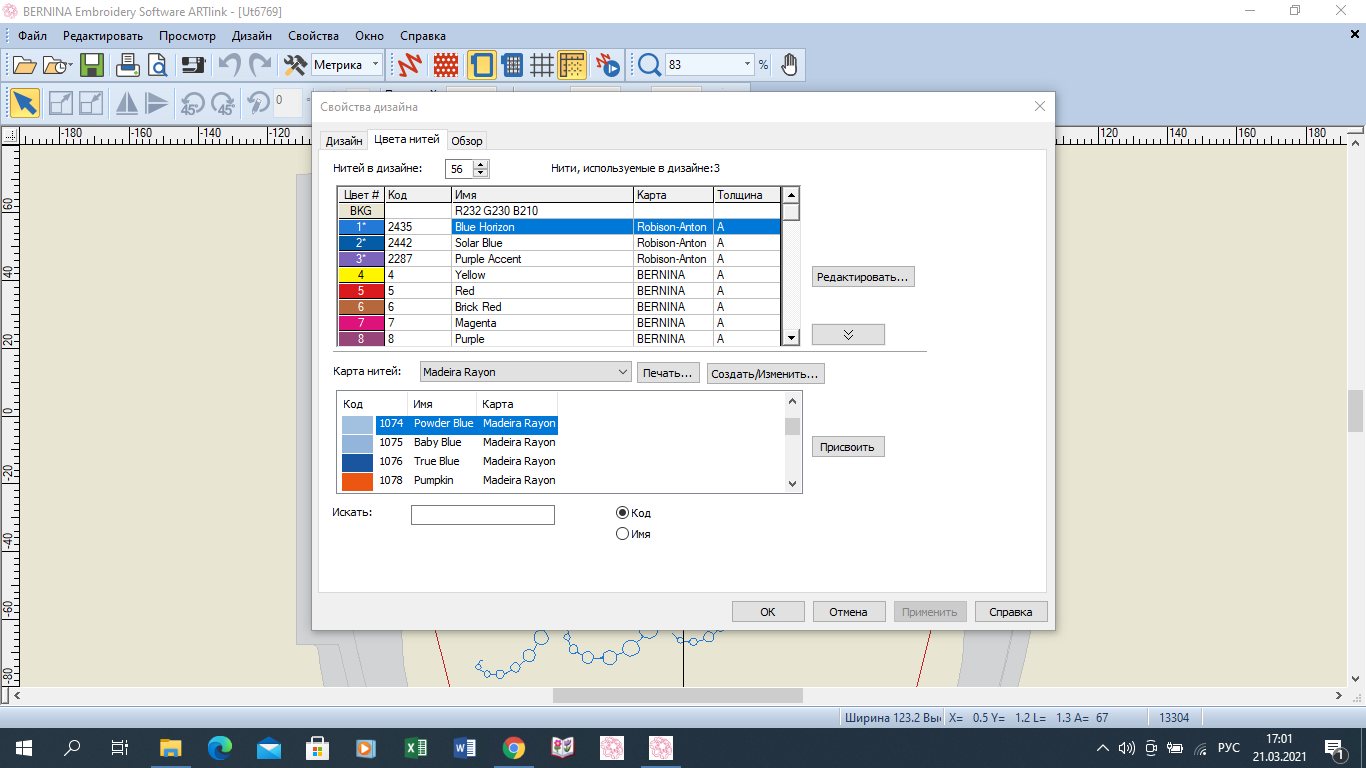This screenshot has height=768, width=1366.
Task: Open the Просмотр menu
Action: [187, 35]
